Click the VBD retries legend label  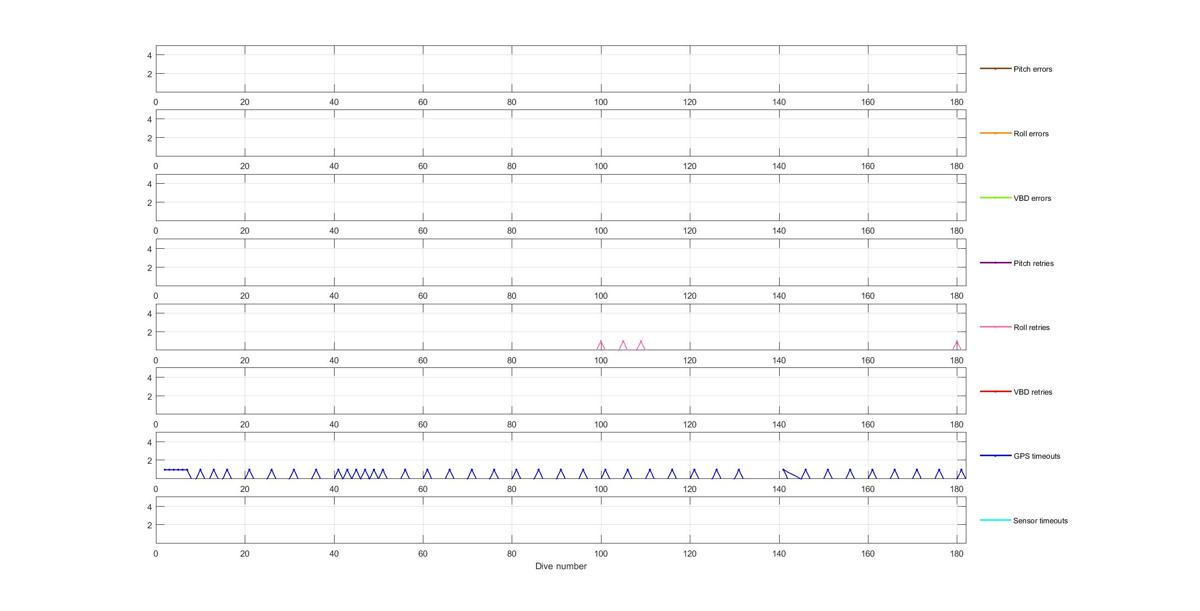point(1033,392)
